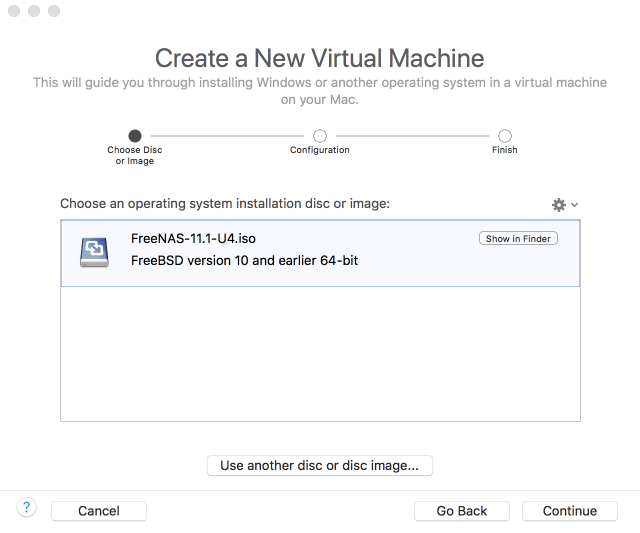The image size is (640, 533).
Task: Select the FreeNAS-11.1-U4.iso file name
Action: pos(186,239)
